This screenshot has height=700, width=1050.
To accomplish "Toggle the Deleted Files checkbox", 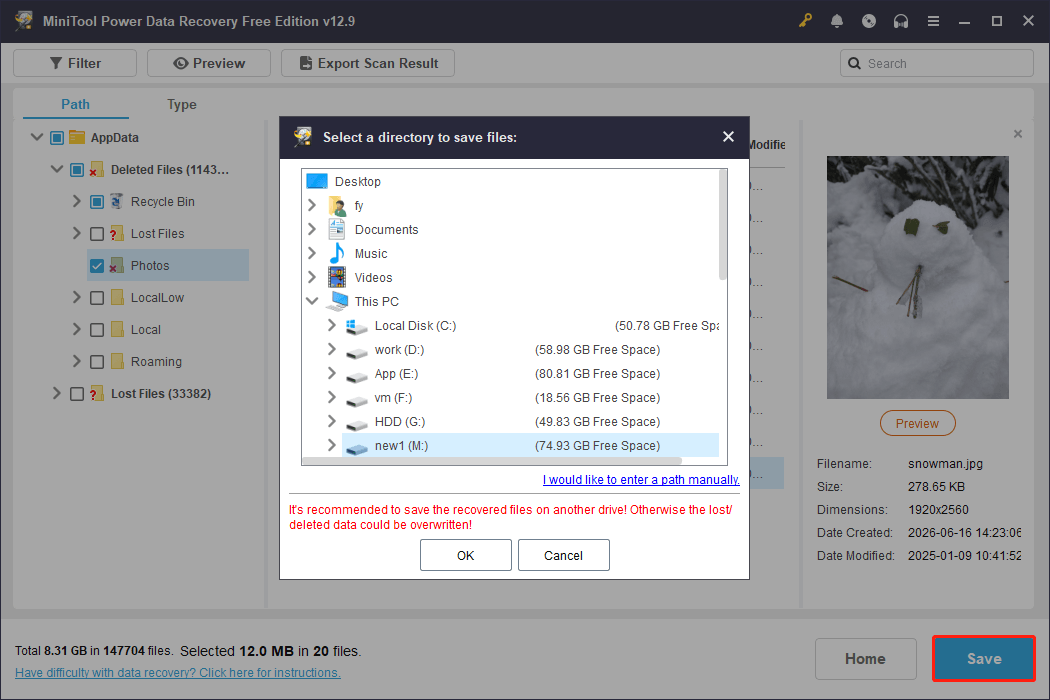I will [x=77, y=169].
